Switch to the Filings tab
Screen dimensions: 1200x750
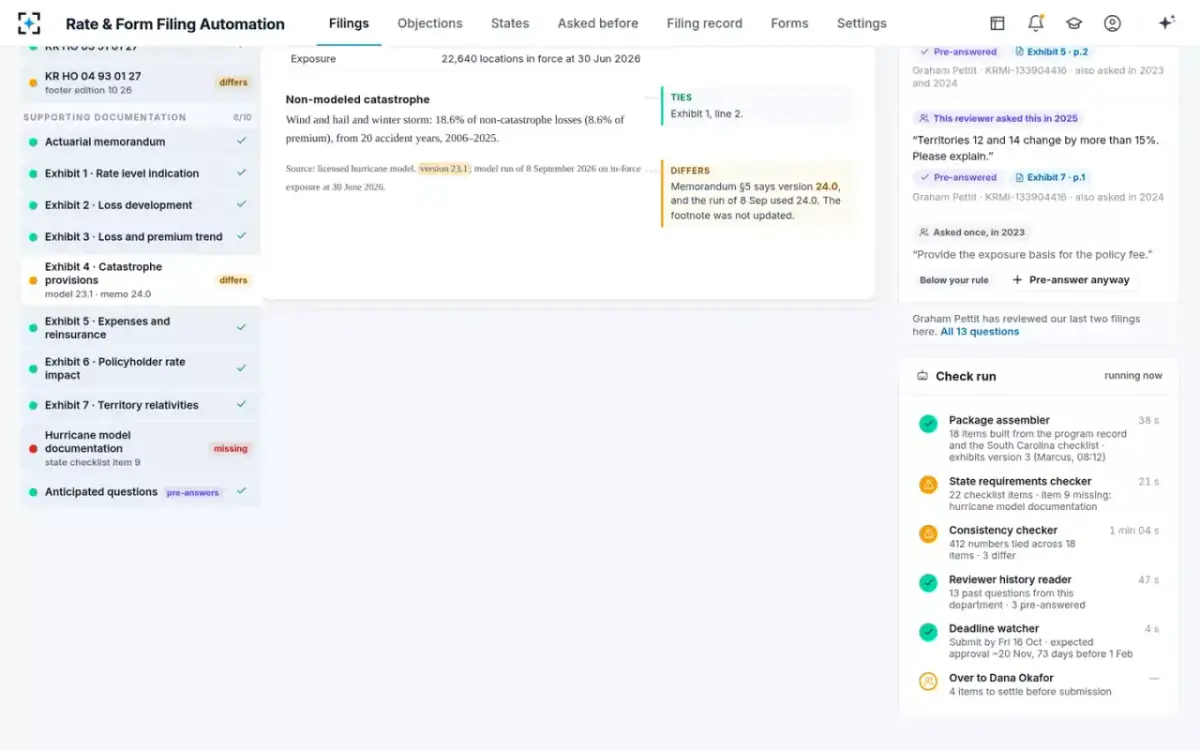(x=349, y=23)
